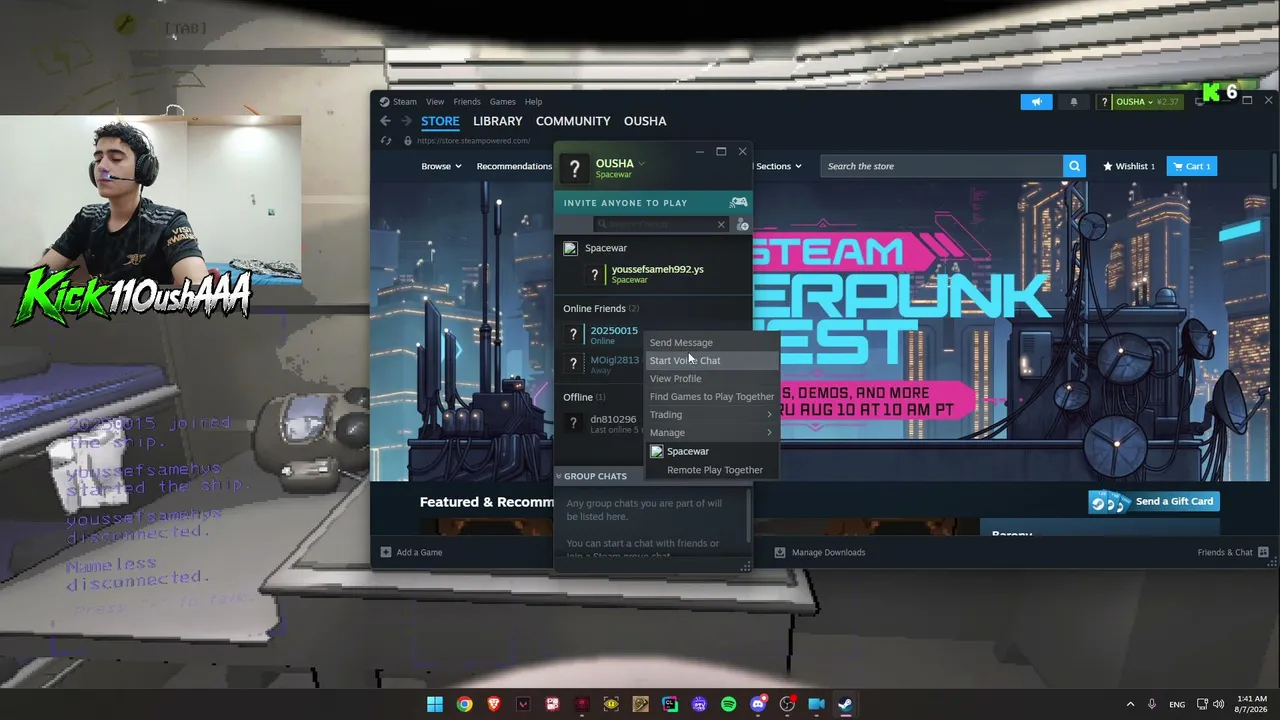The height and width of the screenshot is (720, 1280).
Task: Switch to the LIBRARY tab
Action: 498,121
